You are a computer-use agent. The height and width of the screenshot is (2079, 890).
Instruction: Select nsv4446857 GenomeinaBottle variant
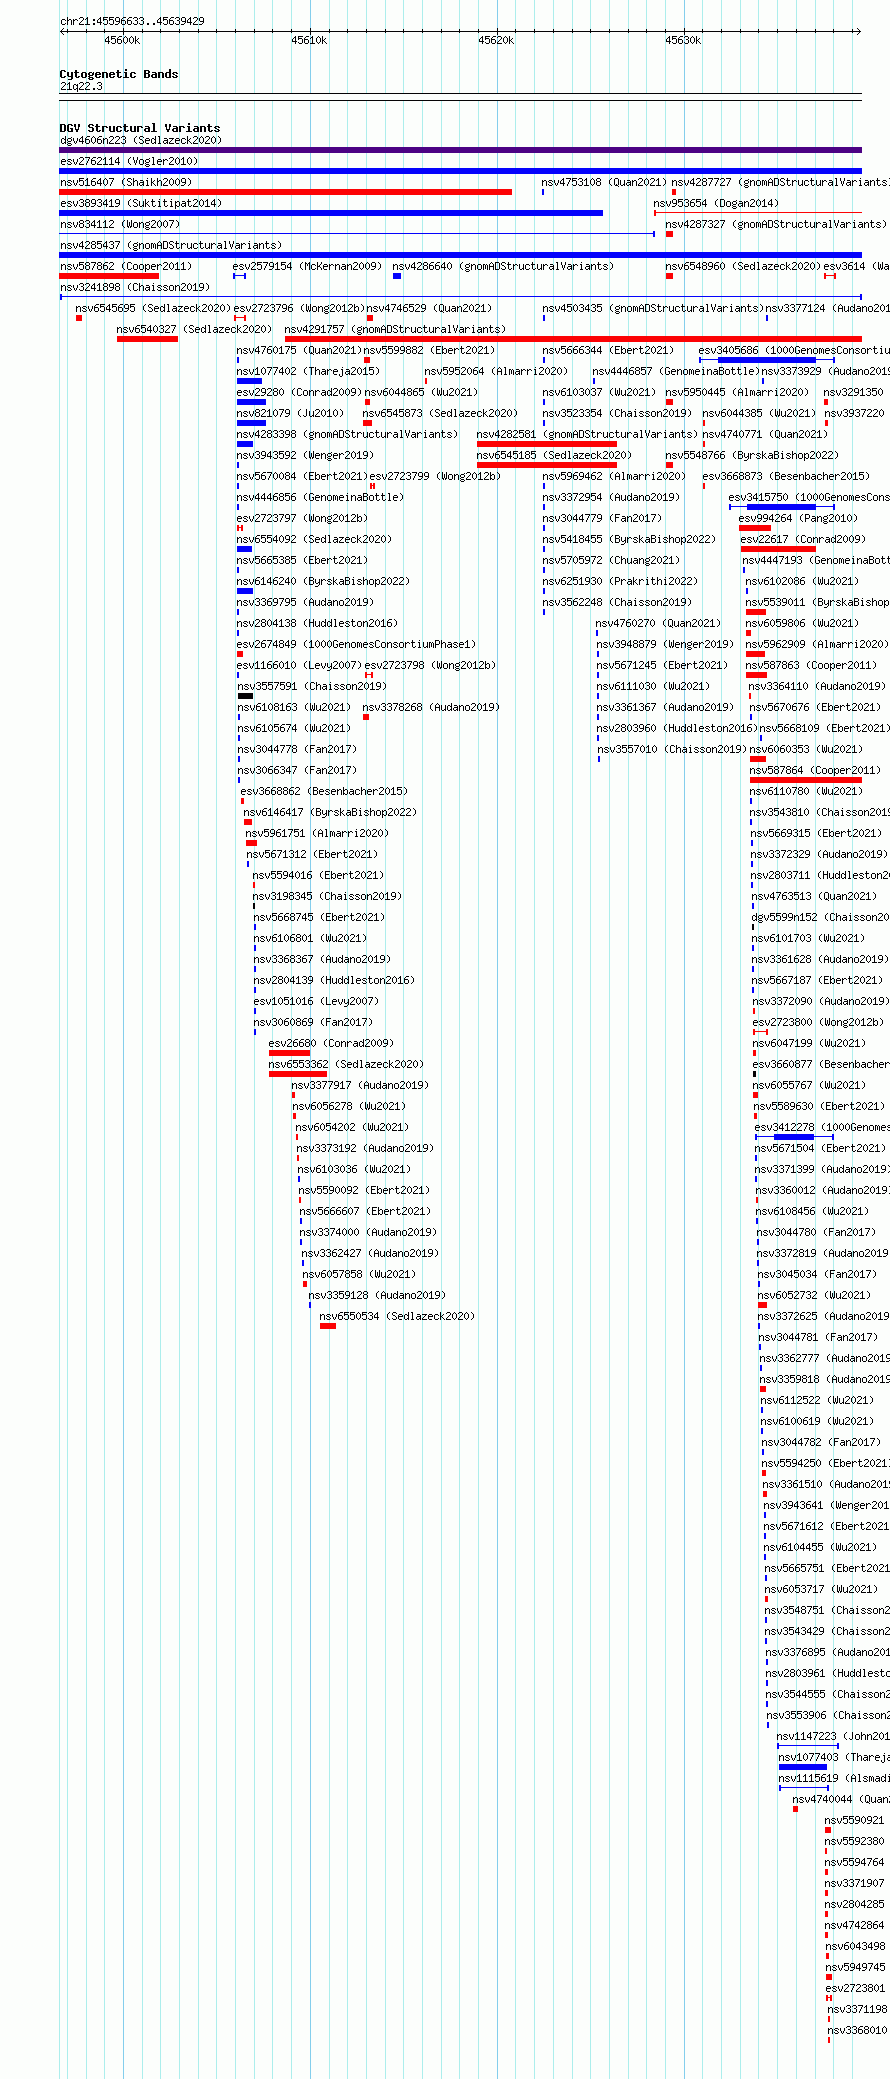tap(674, 372)
